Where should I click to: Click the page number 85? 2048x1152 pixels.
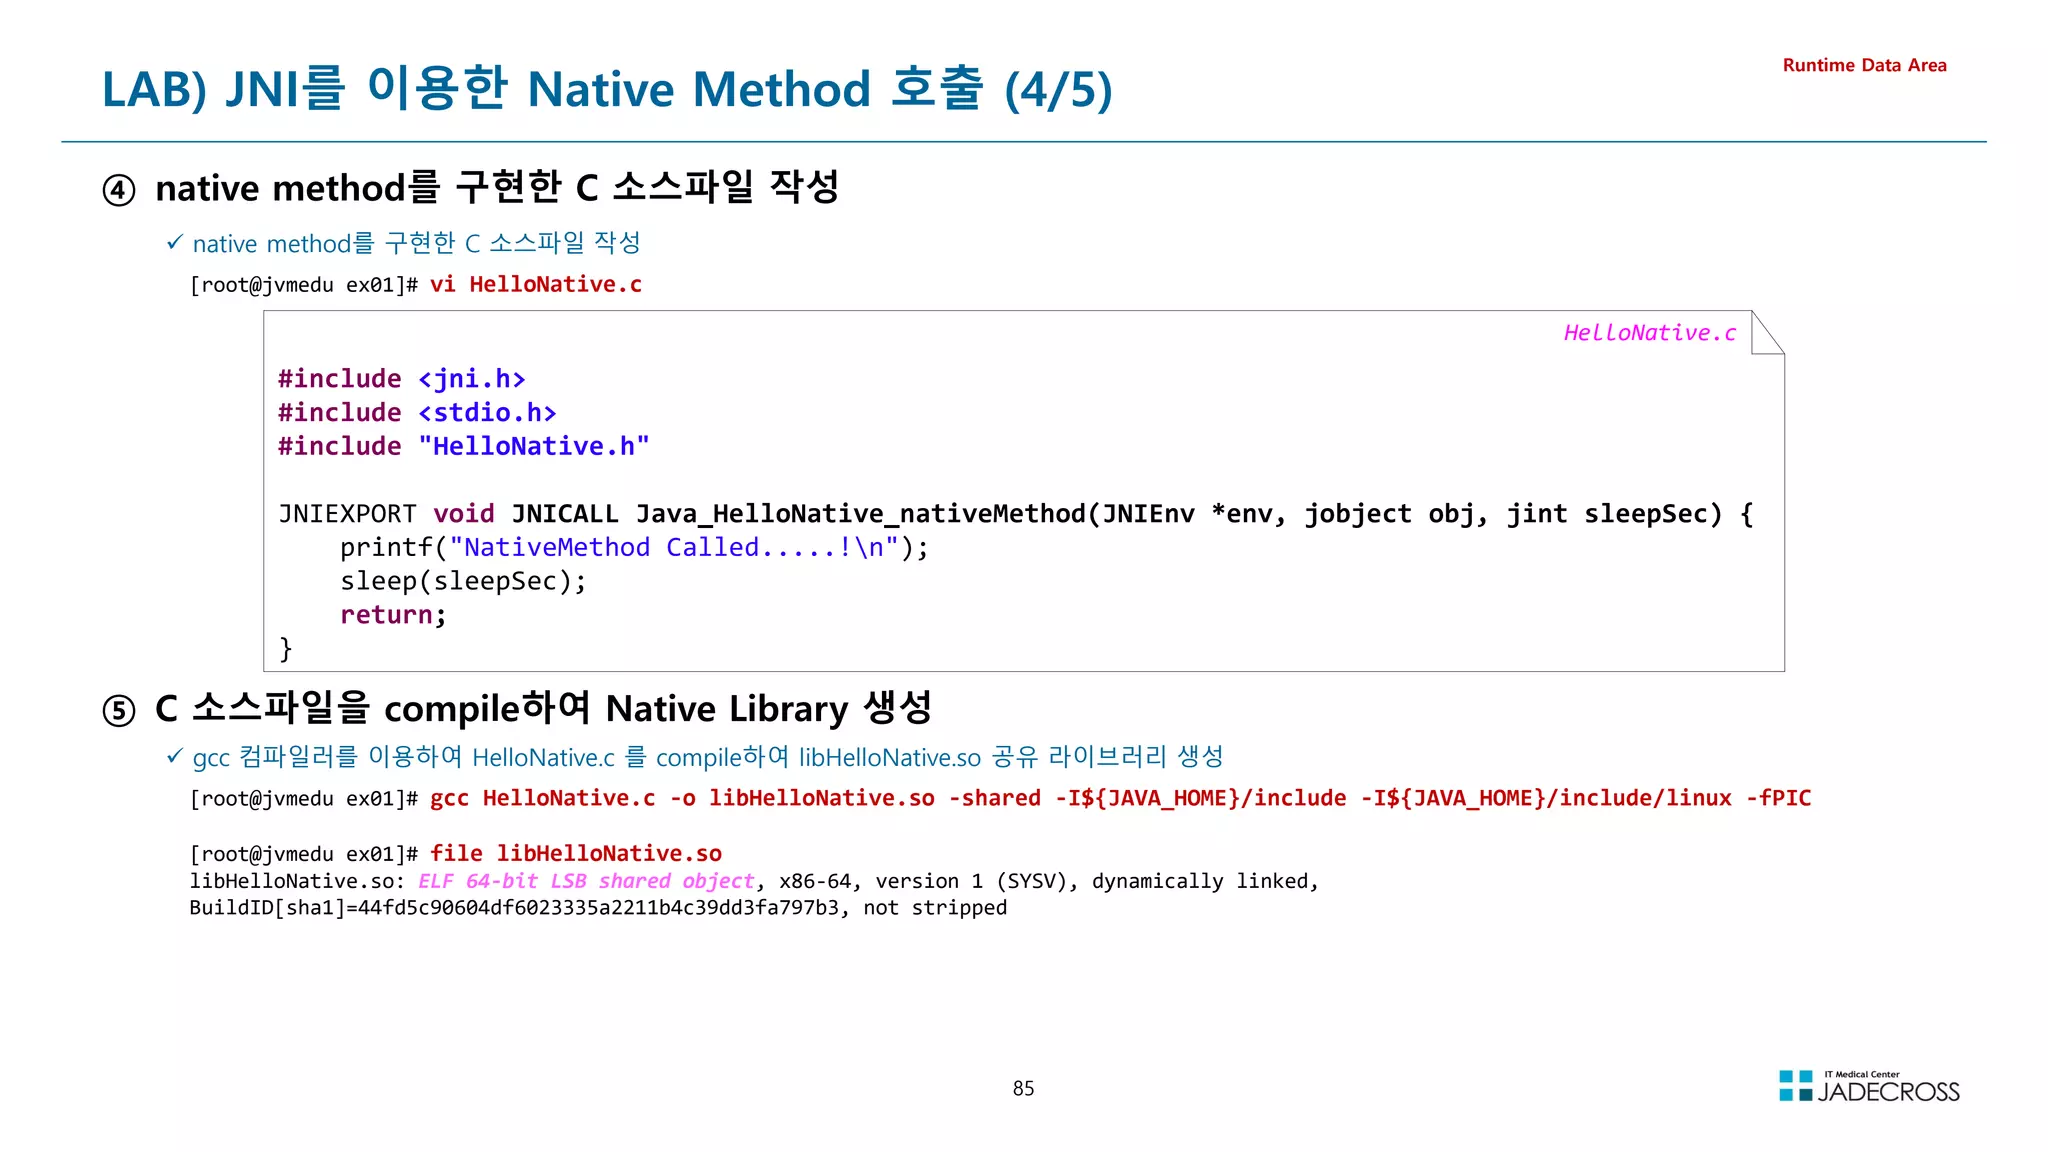coord(1023,1089)
